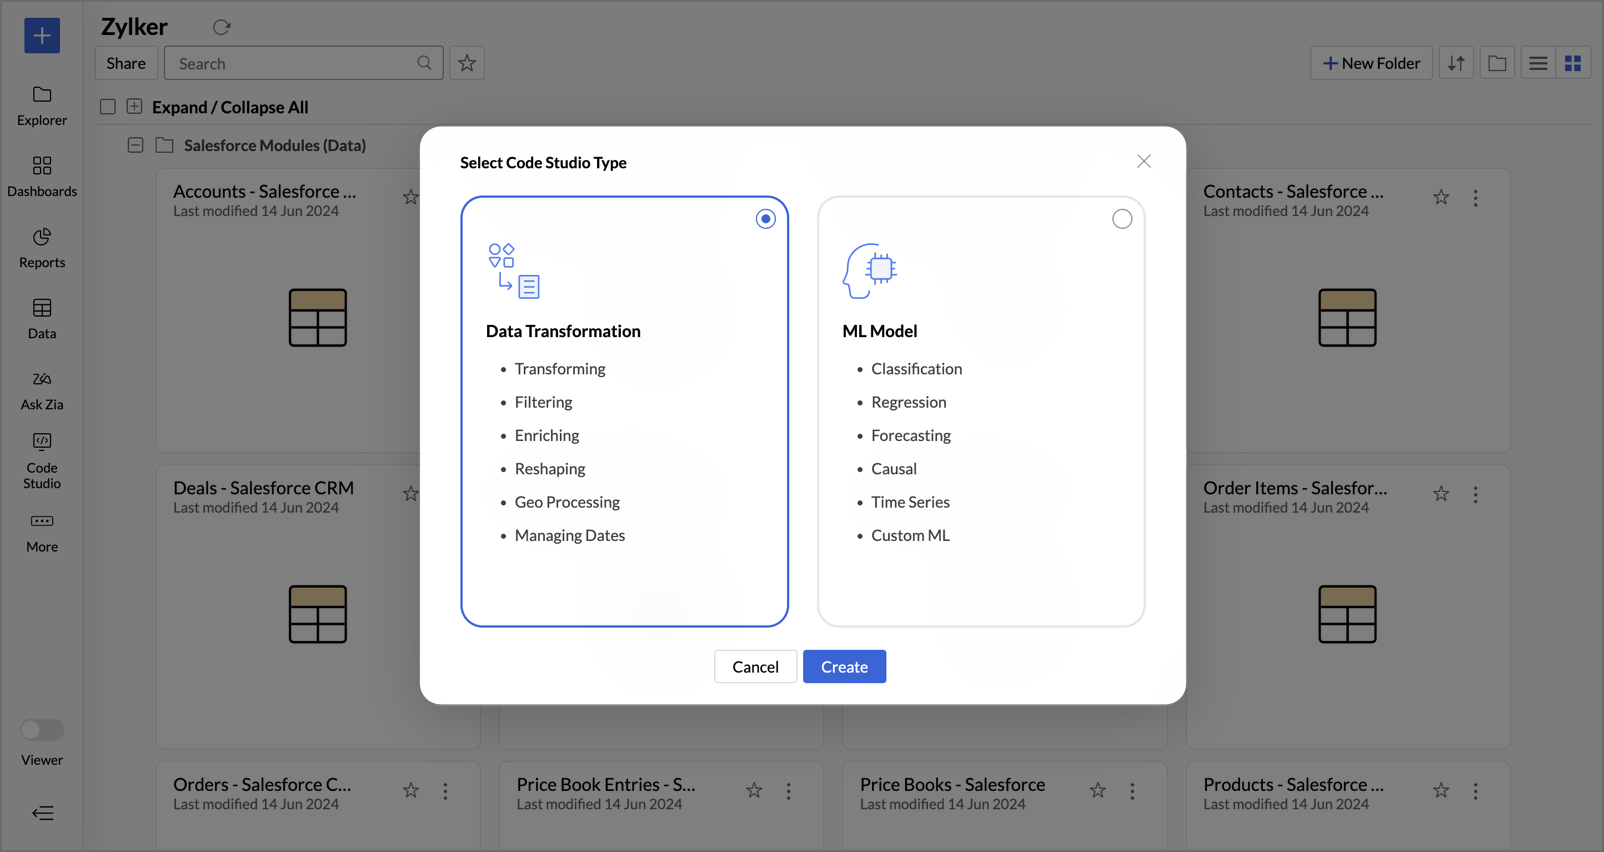Screen dimensions: 1604x852
Task: Click the Salesforce Modules (Data) folder name
Action: (275, 146)
